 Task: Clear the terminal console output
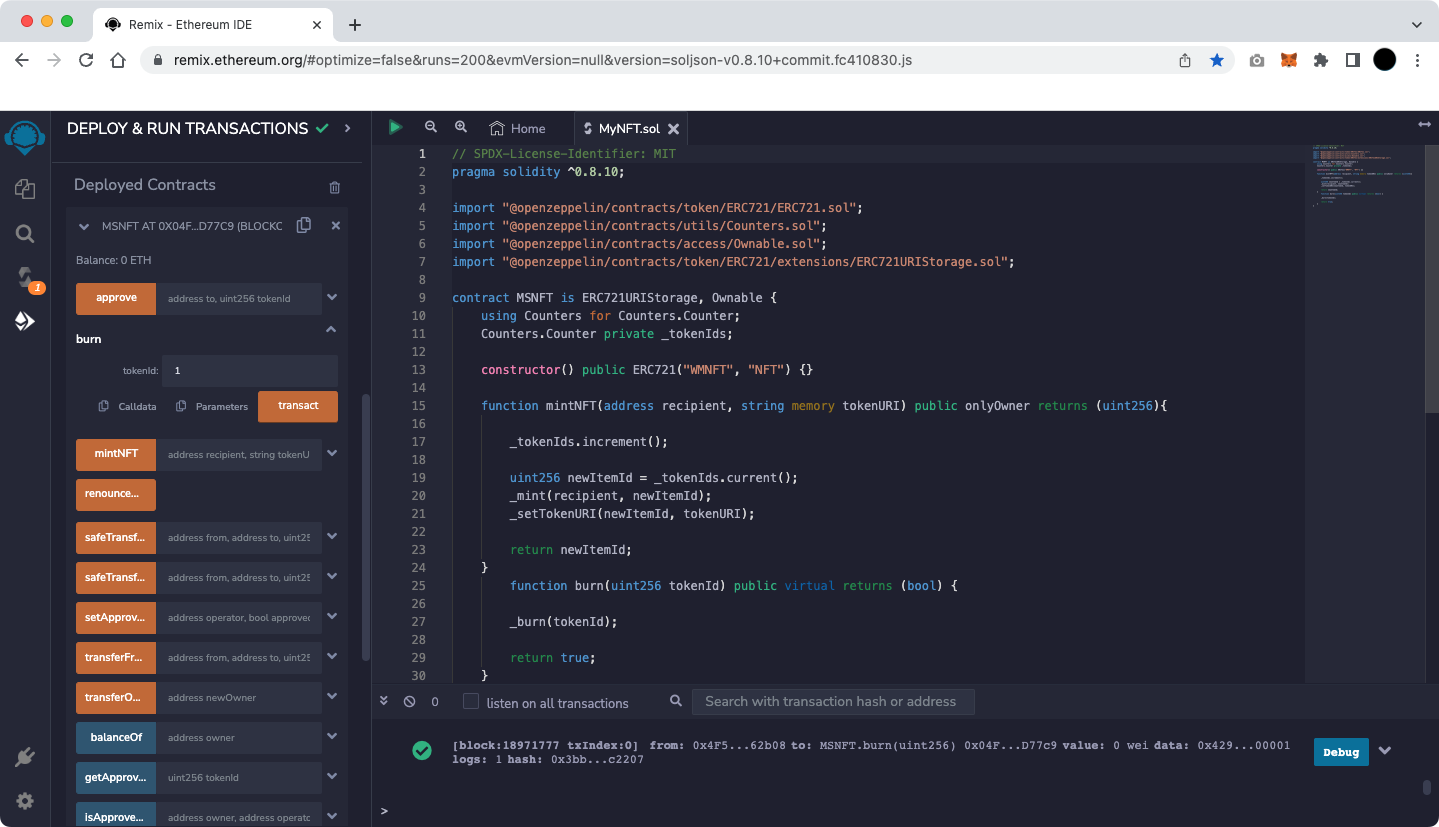[x=409, y=702]
